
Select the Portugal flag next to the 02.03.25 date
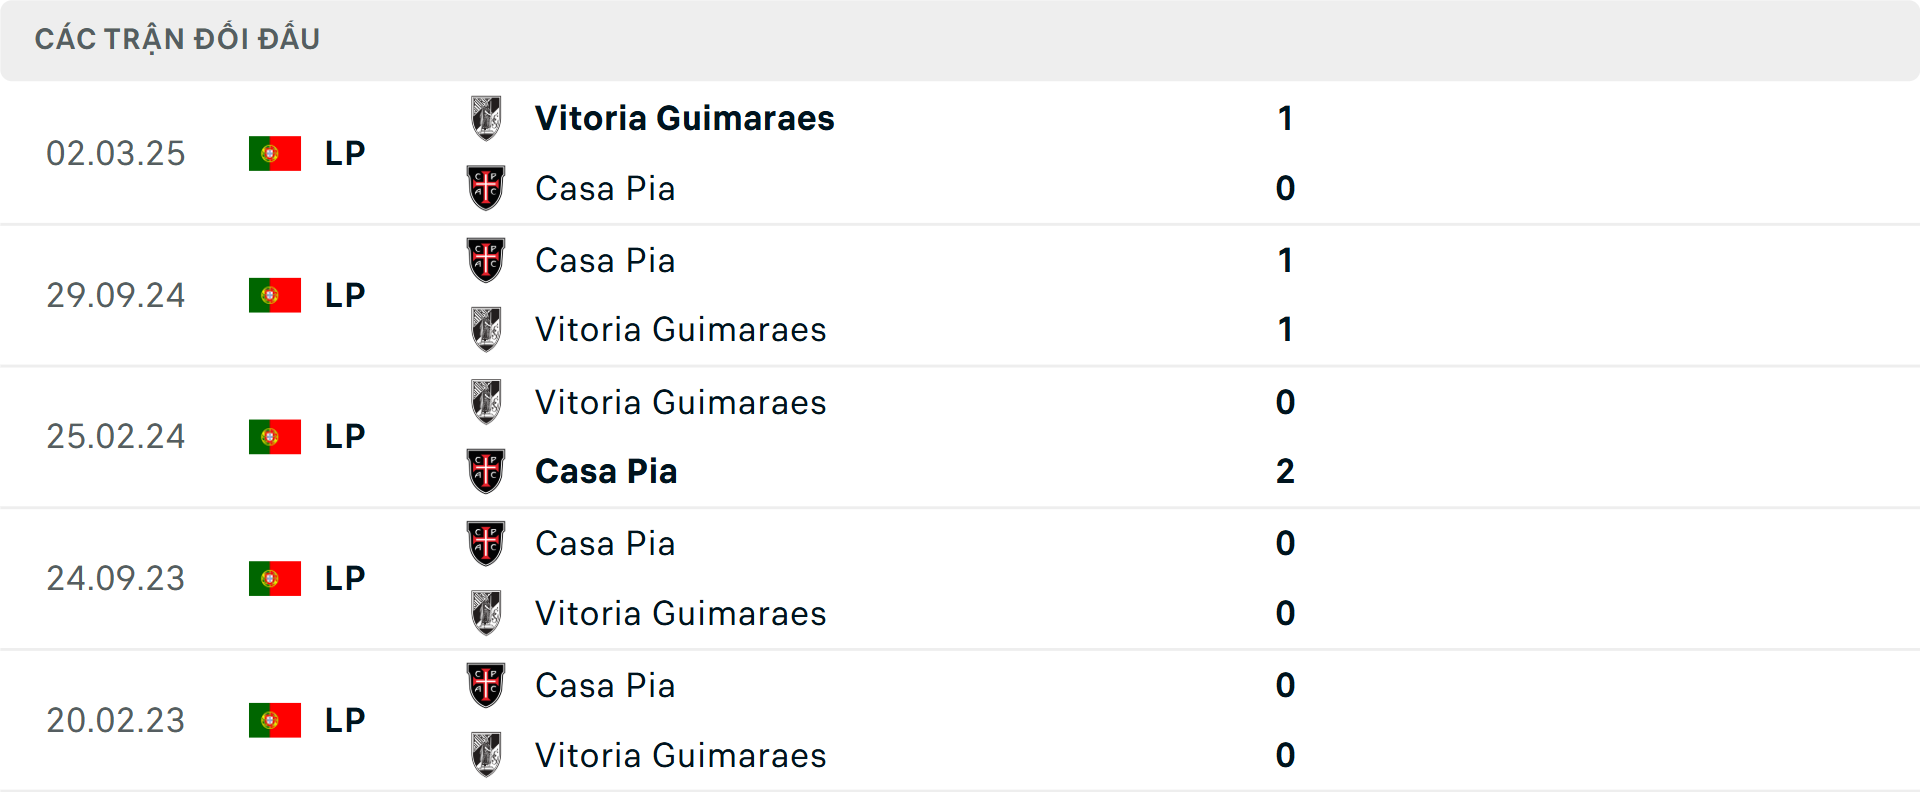(x=275, y=153)
